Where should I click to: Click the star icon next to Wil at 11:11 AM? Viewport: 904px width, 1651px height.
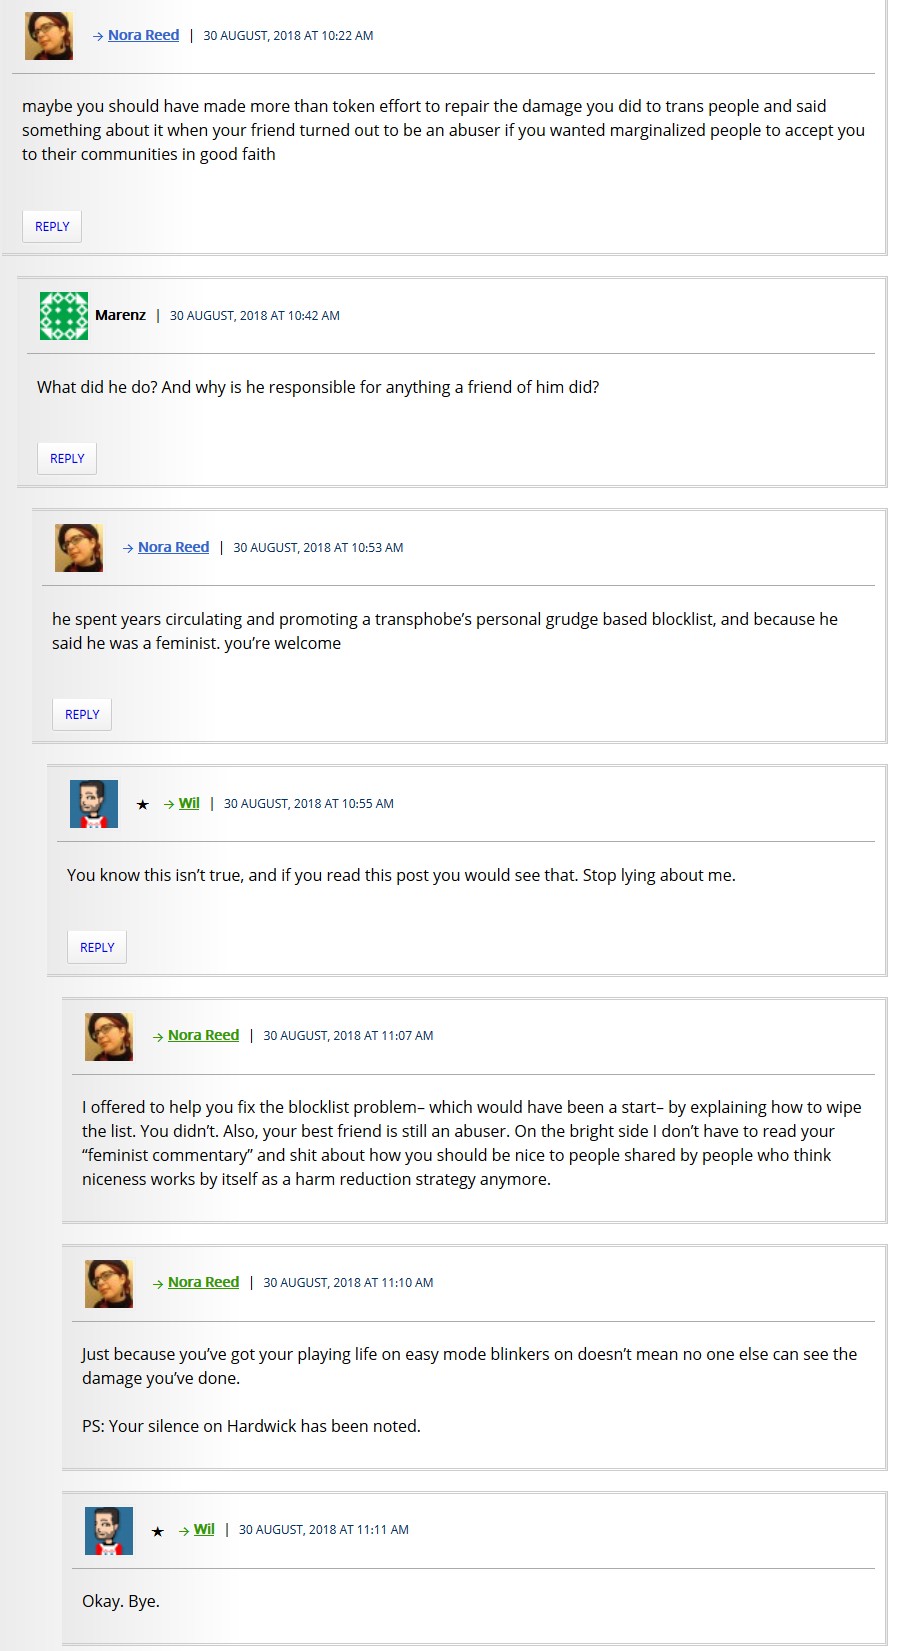[158, 1531]
